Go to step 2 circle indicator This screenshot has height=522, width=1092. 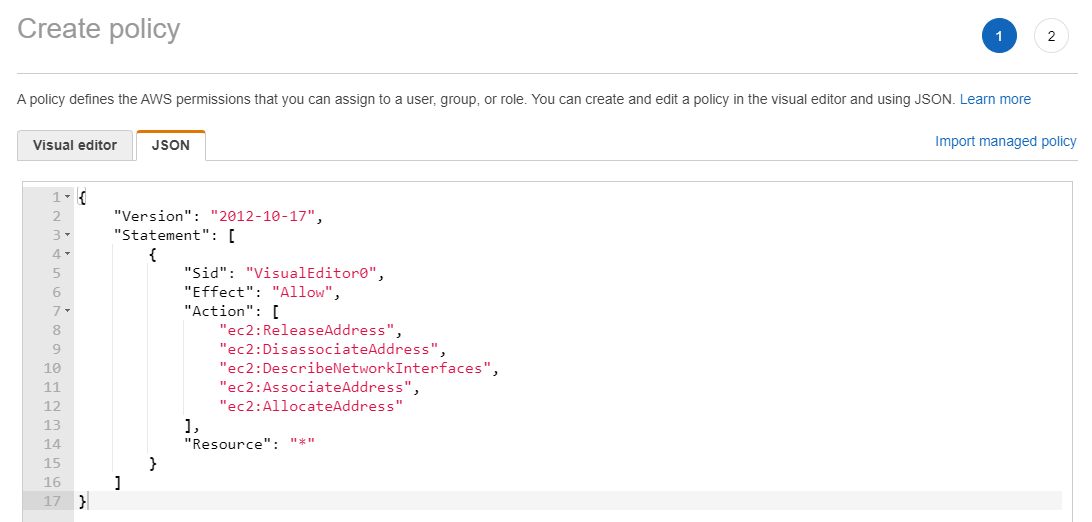pos(1051,36)
